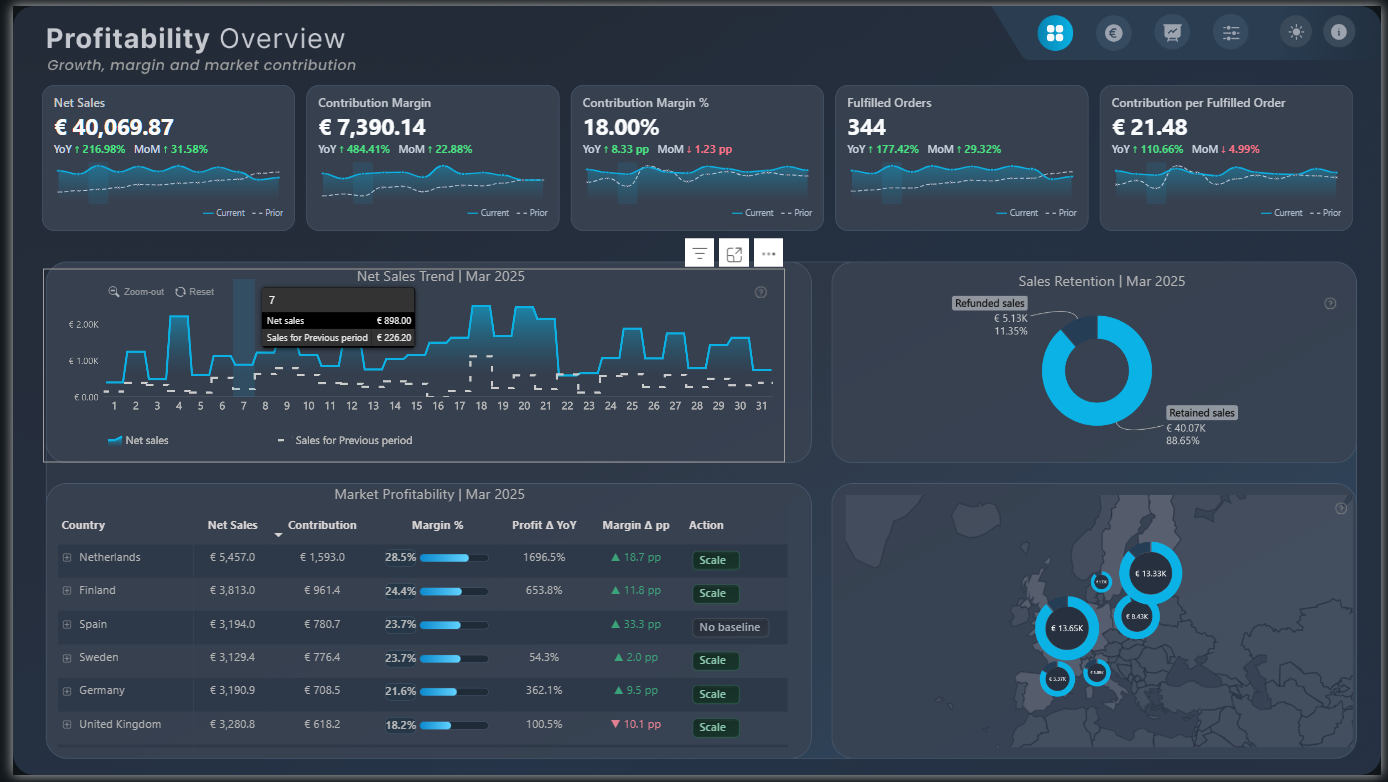Image resolution: width=1388 pixels, height=782 pixels.
Task: Click day 25 on trend x-axis
Action: [x=632, y=406]
